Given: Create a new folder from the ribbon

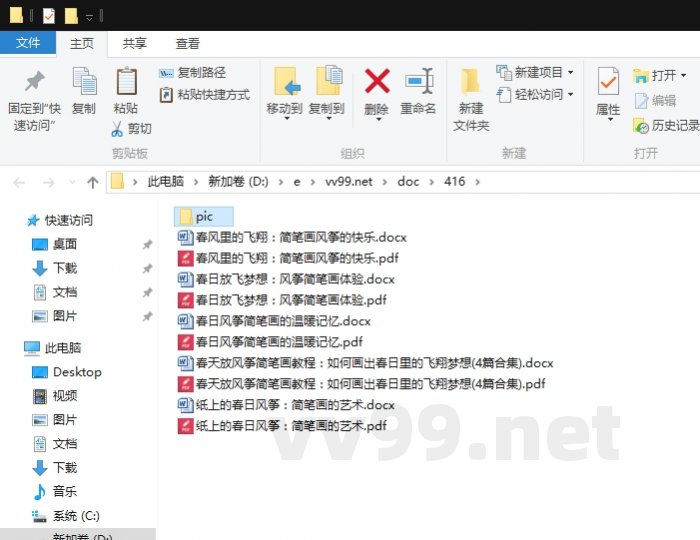Looking at the screenshot, I should click(471, 100).
